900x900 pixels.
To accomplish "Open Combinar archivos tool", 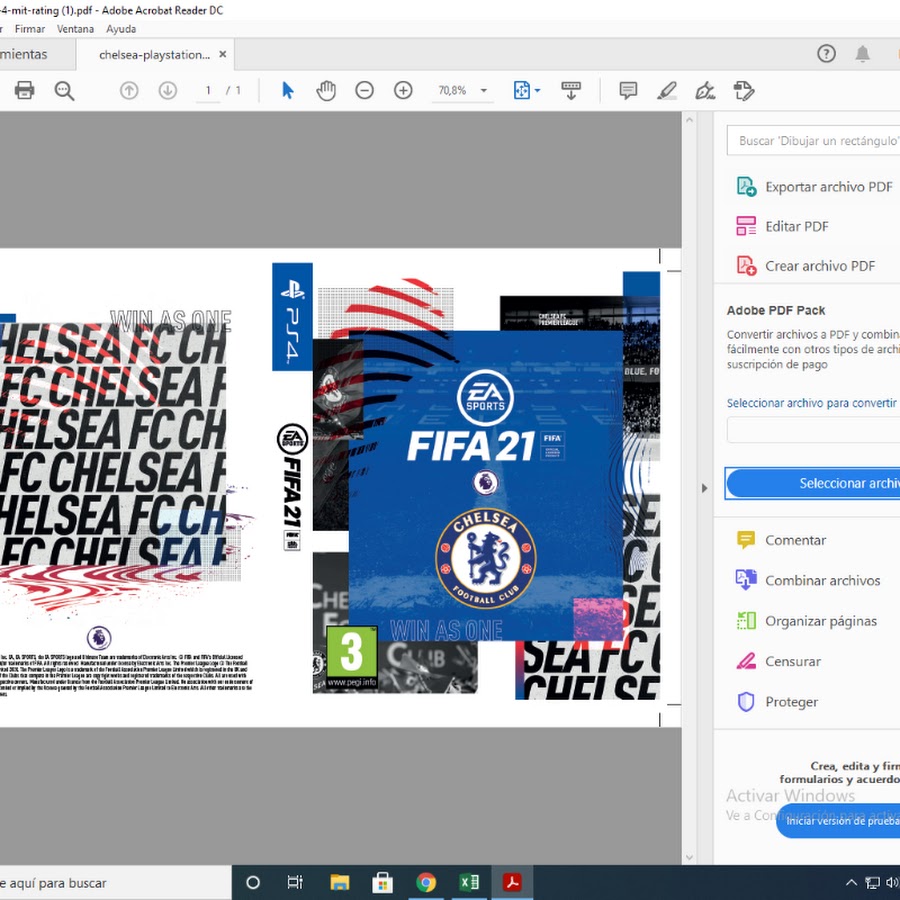I will coord(808,580).
